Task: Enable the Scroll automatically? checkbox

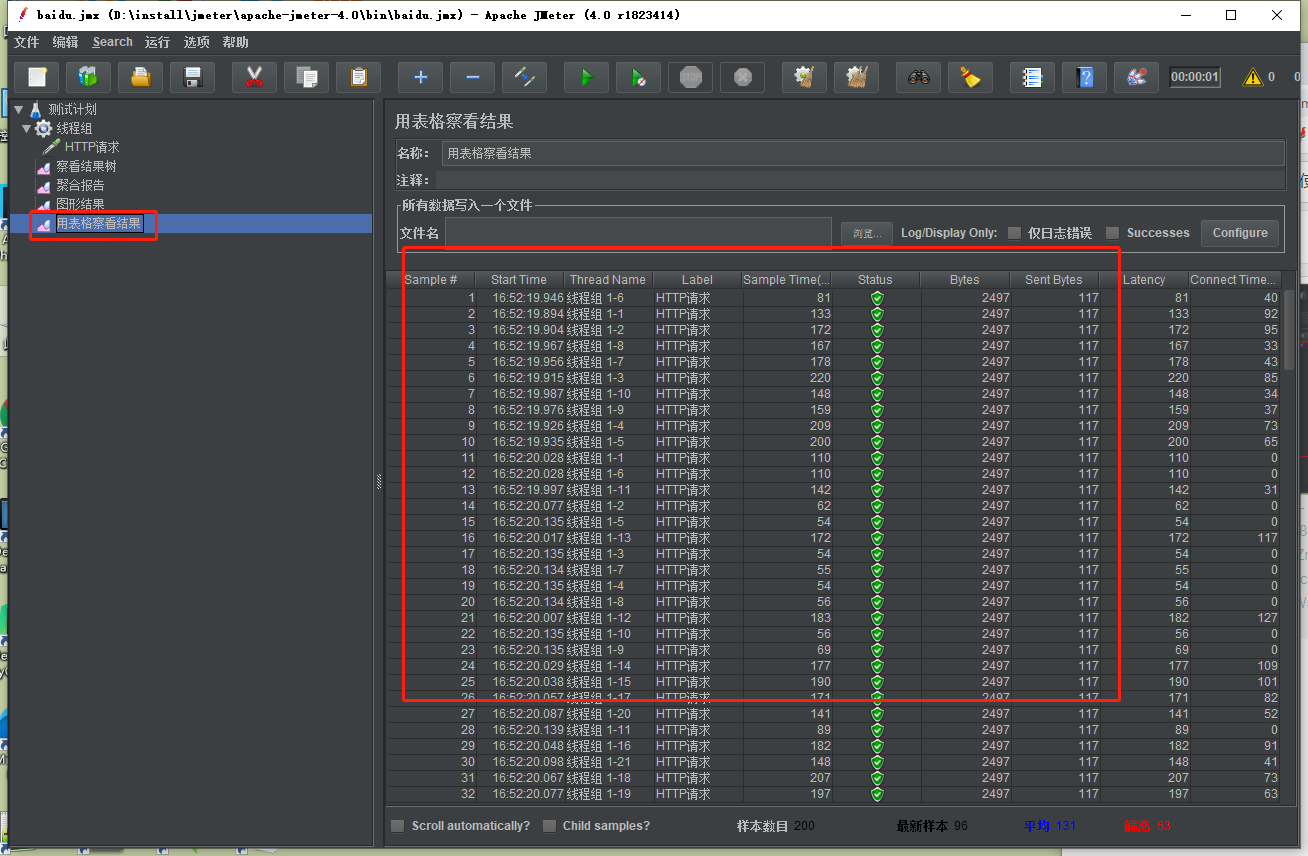Action: point(398,826)
